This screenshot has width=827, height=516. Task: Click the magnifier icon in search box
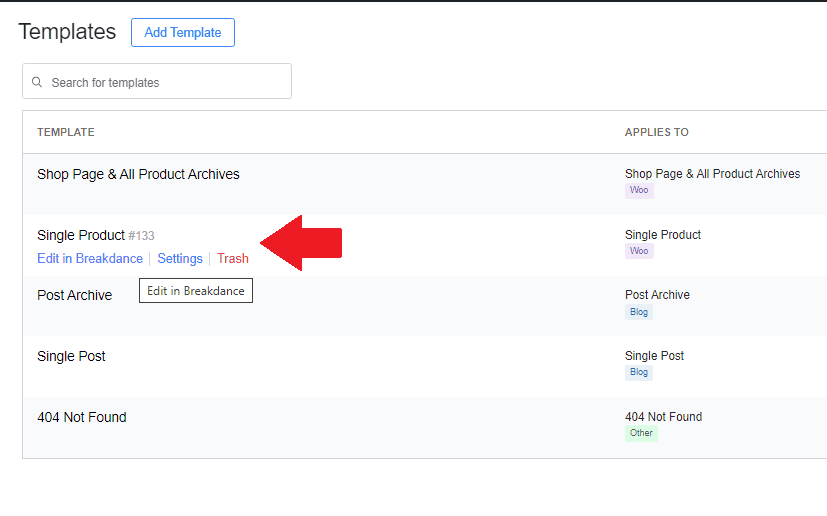tap(38, 82)
